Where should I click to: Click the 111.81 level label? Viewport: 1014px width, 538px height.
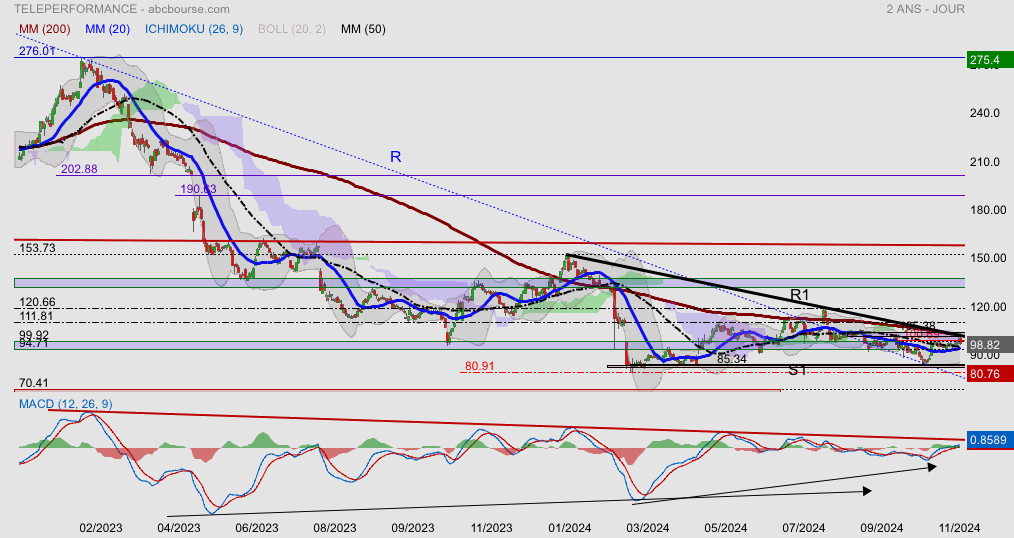(37, 316)
